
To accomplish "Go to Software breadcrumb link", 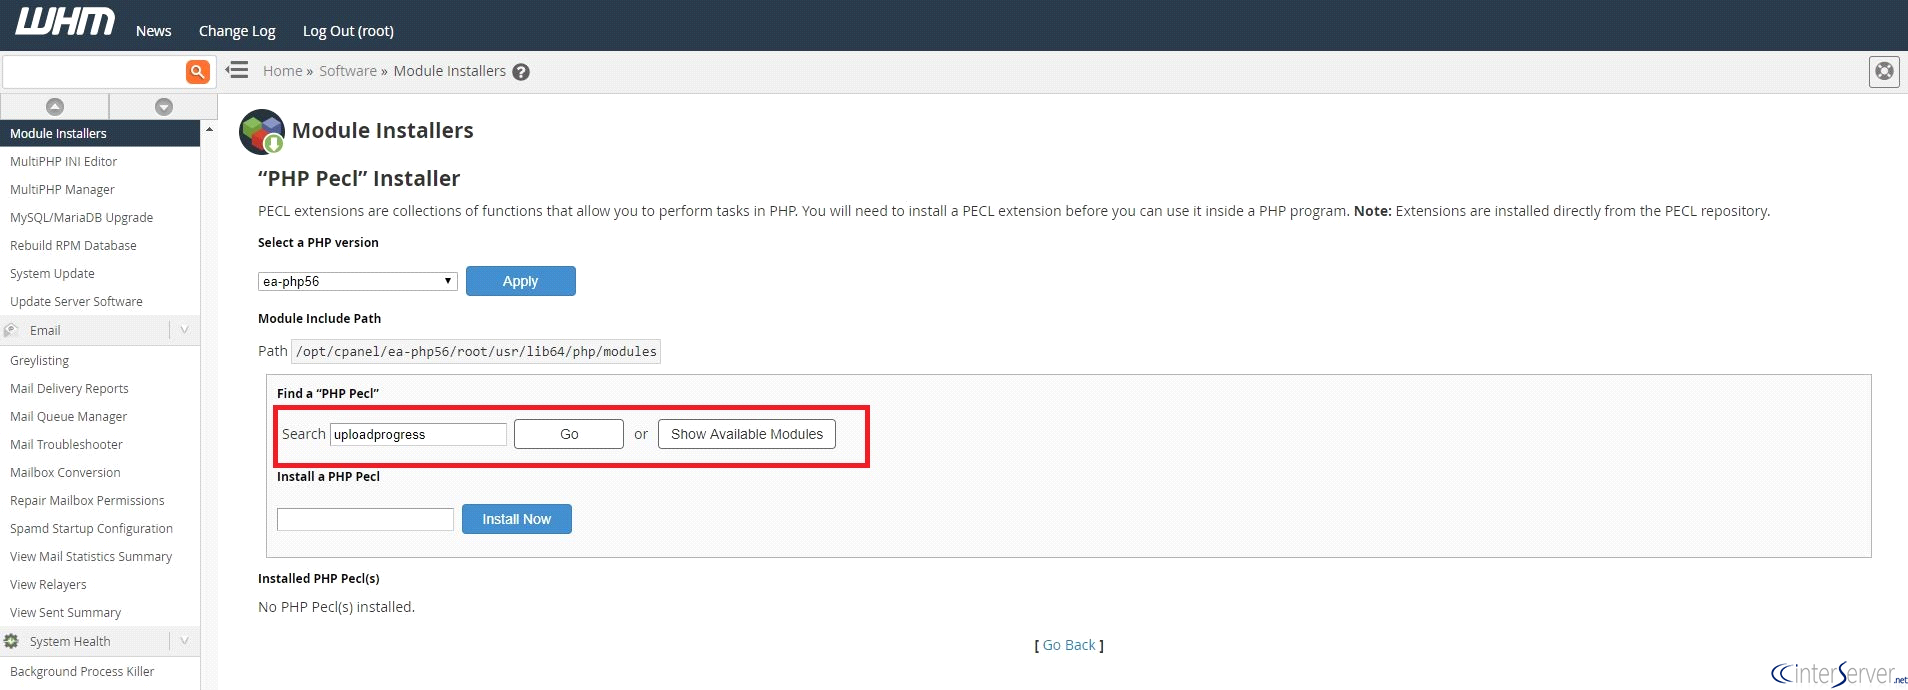I will tap(348, 71).
